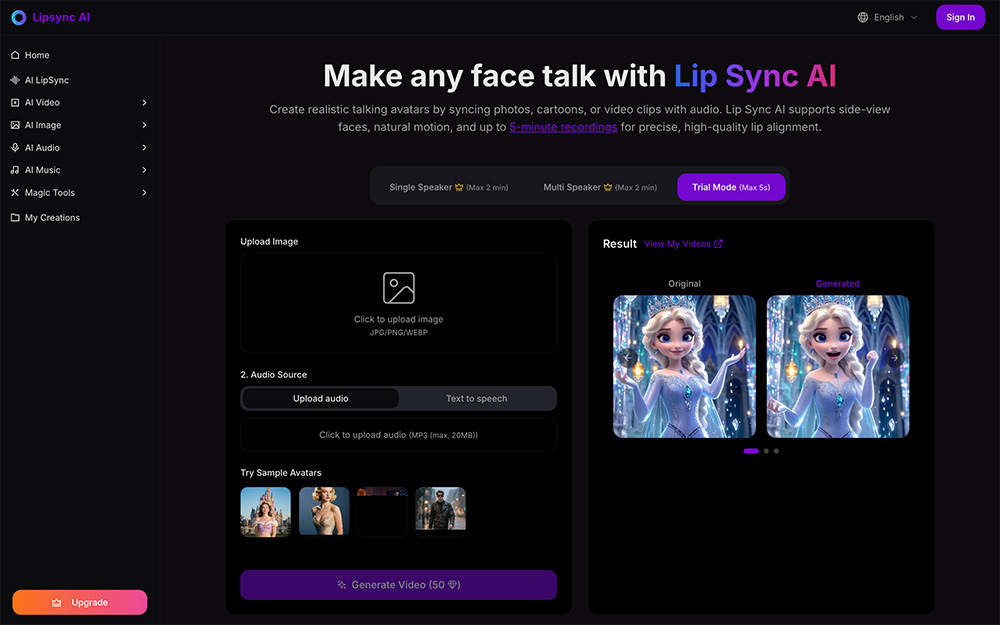1000x625 pixels.
Task: Click the globe language icon
Action: 863,17
